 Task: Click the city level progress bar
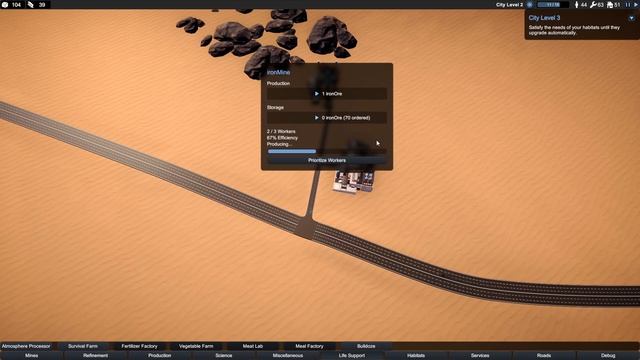tap(553, 4)
